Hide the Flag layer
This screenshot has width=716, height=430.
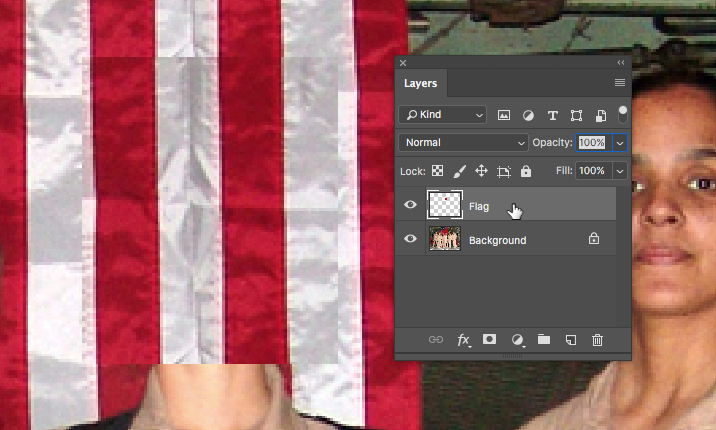(410, 205)
